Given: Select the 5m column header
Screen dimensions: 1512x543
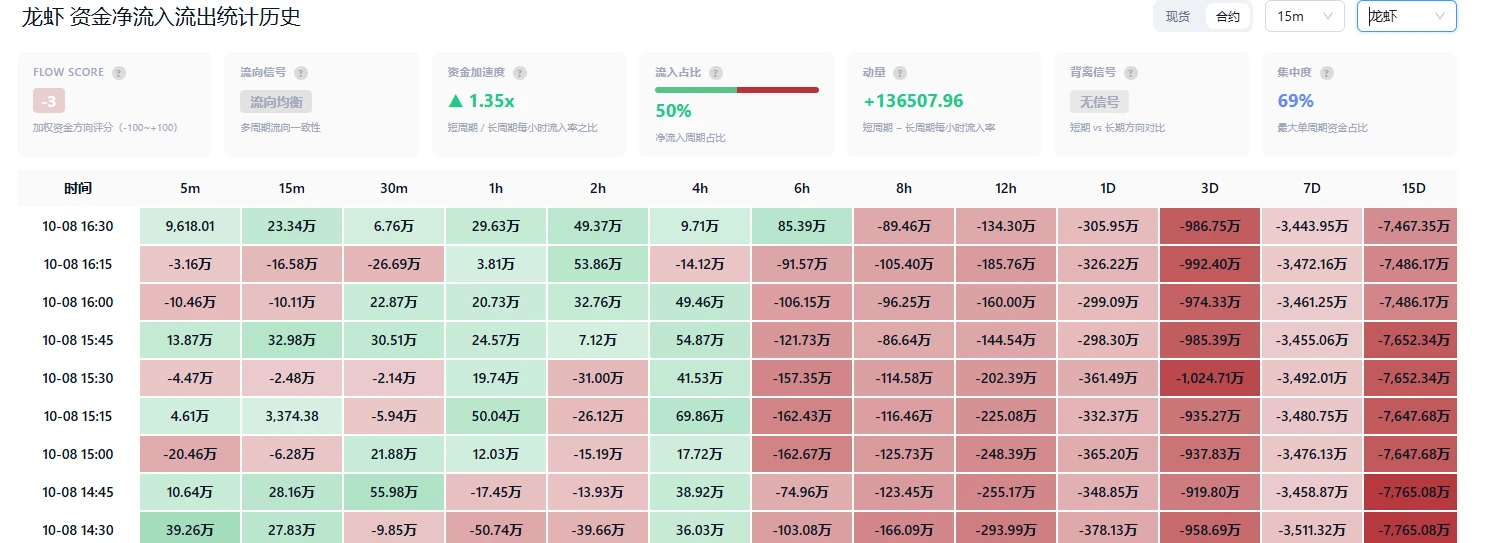Looking at the screenshot, I should click(x=190, y=188).
